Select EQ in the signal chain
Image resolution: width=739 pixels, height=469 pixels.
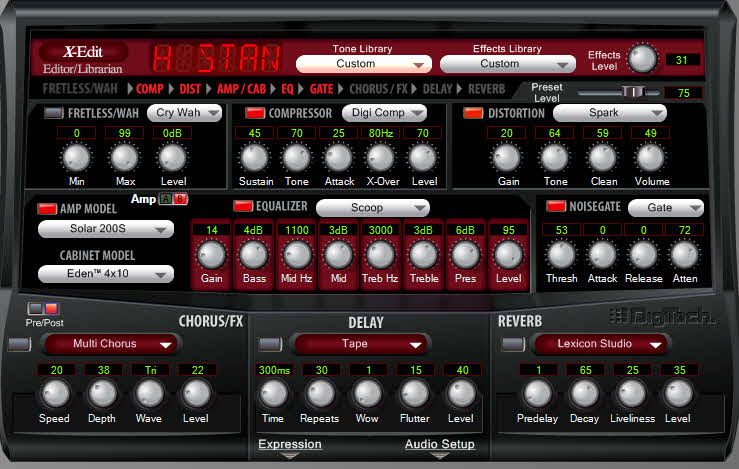(x=287, y=89)
